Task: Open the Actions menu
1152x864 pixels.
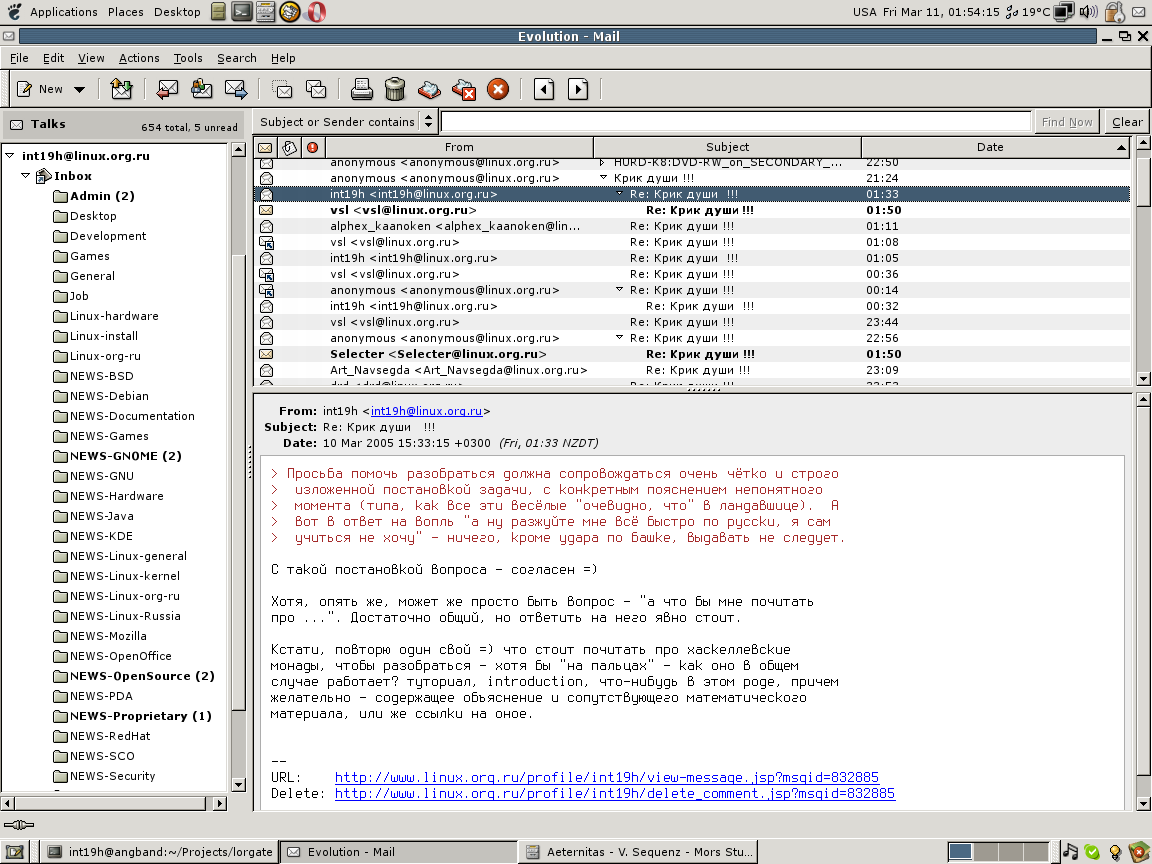Action: point(139,58)
